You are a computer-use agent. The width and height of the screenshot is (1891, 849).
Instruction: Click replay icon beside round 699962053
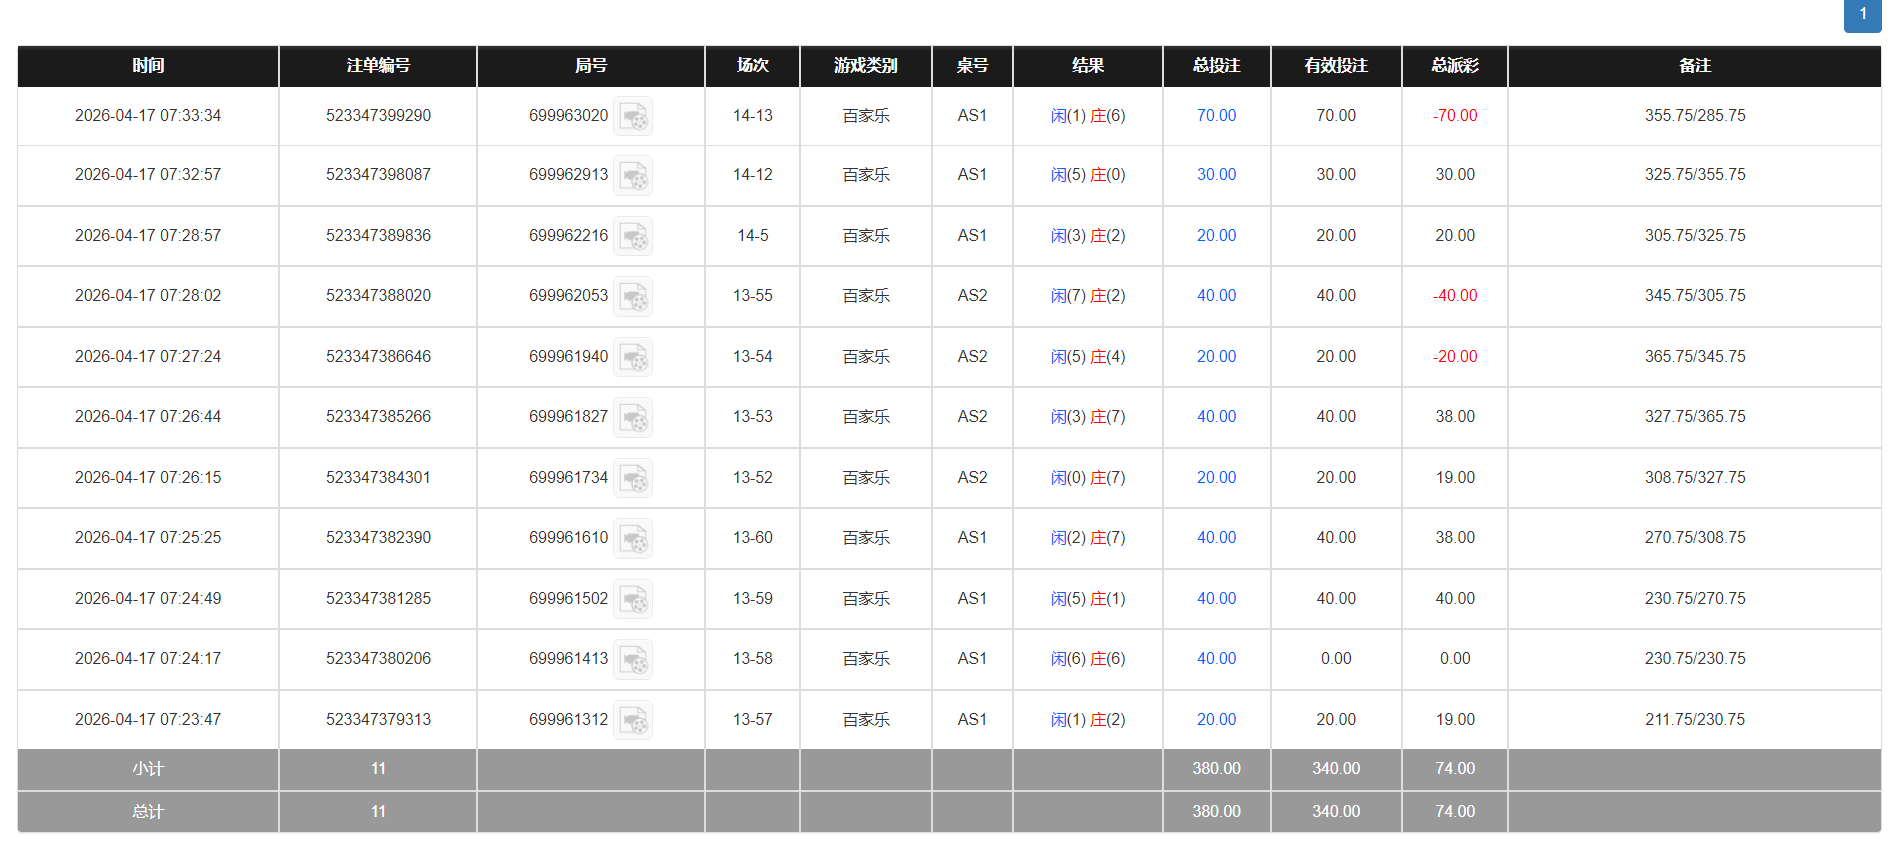[632, 297]
